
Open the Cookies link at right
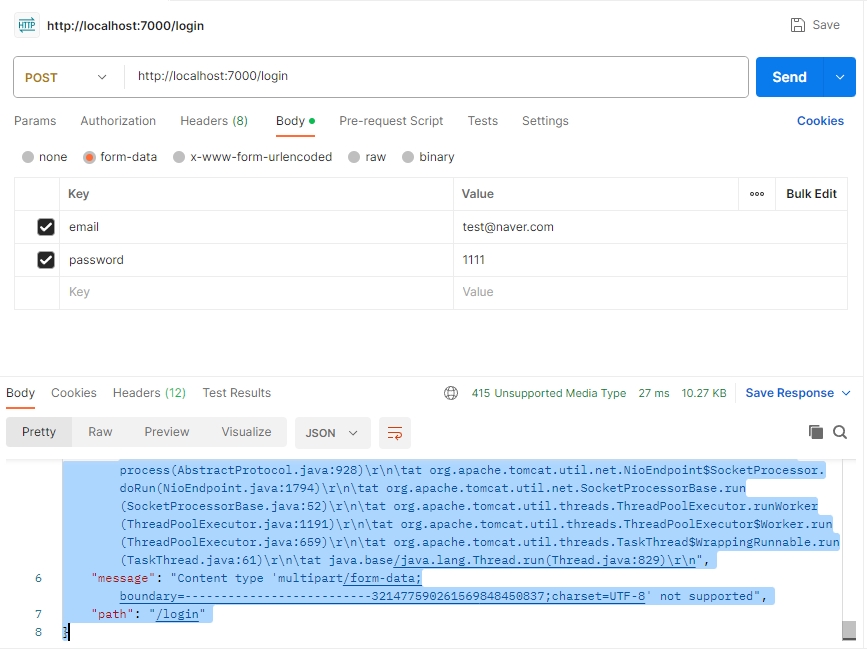[x=820, y=121]
